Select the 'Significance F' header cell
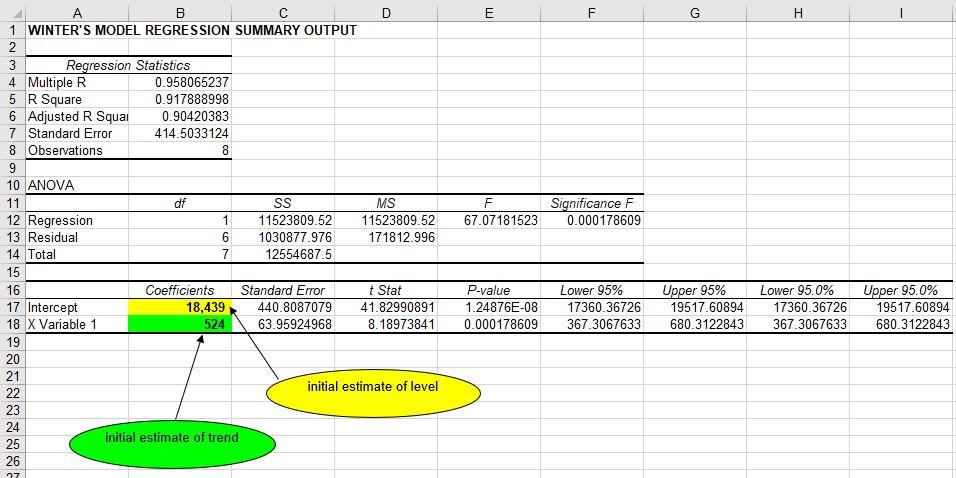The width and height of the screenshot is (956, 478). click(x=592, y=203)
